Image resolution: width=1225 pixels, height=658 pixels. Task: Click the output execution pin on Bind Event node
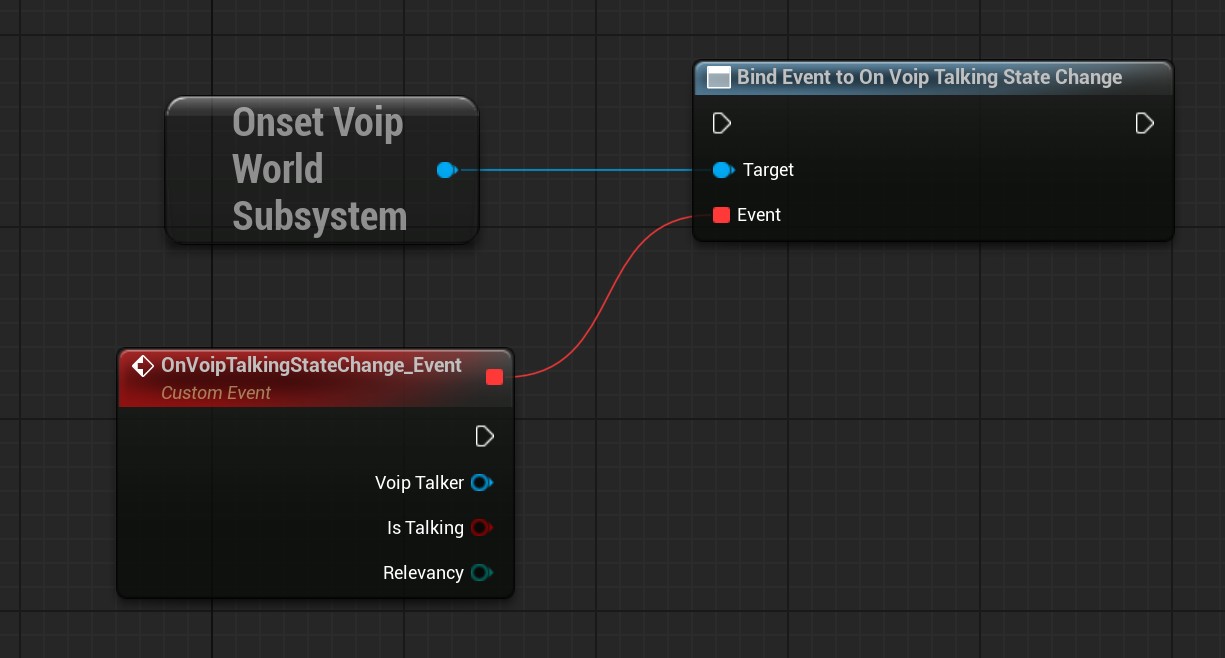1145,123
